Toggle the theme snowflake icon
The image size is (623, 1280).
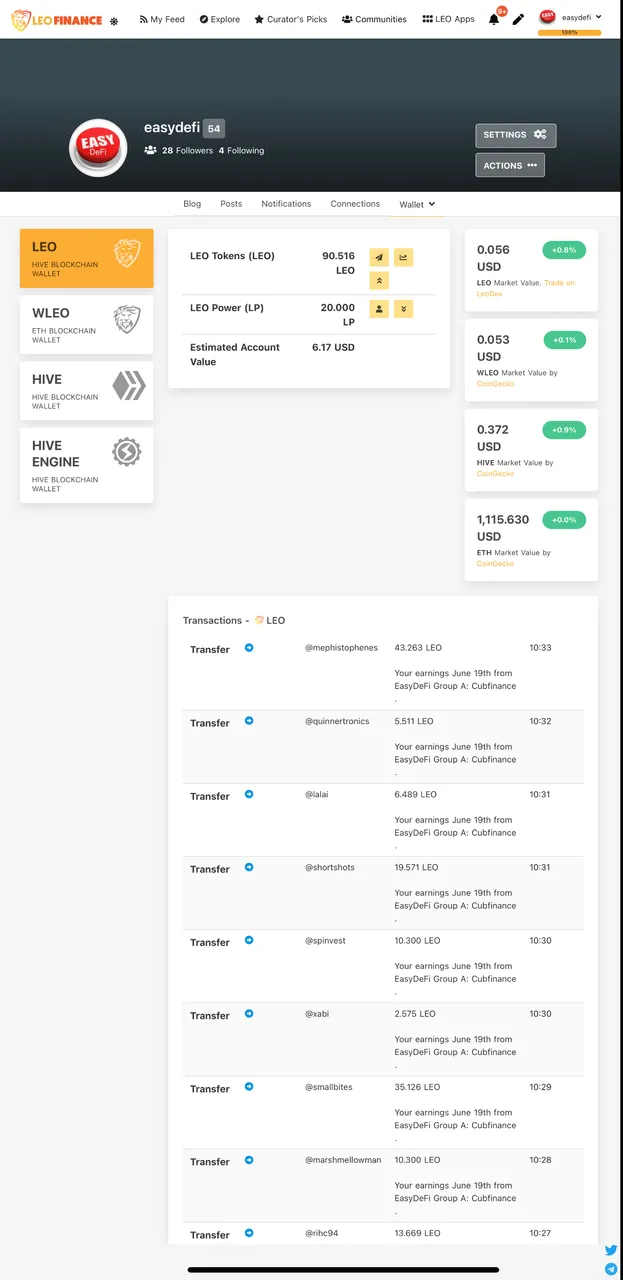[x=114, y=21]
